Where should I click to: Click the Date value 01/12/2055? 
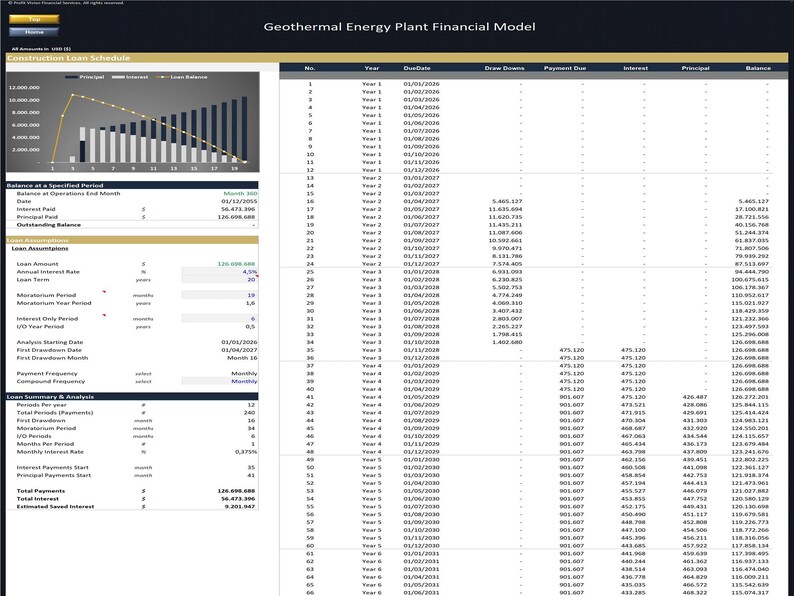pos(239,202)
